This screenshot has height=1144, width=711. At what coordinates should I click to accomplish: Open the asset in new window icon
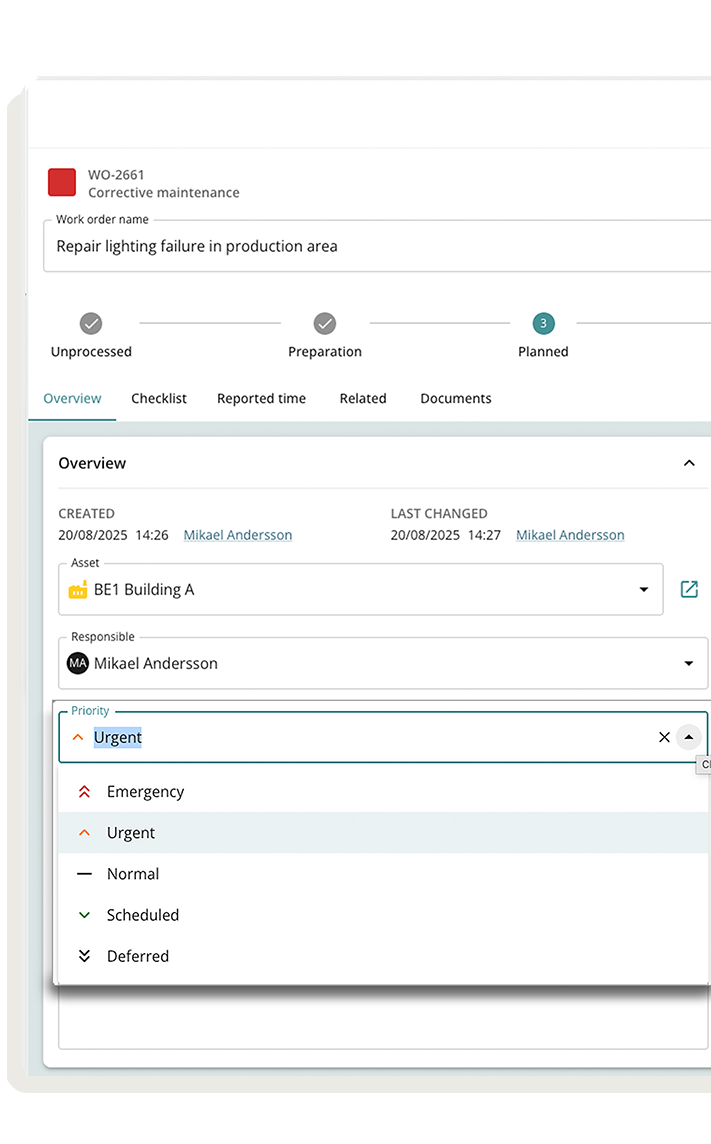click(689, 589)
